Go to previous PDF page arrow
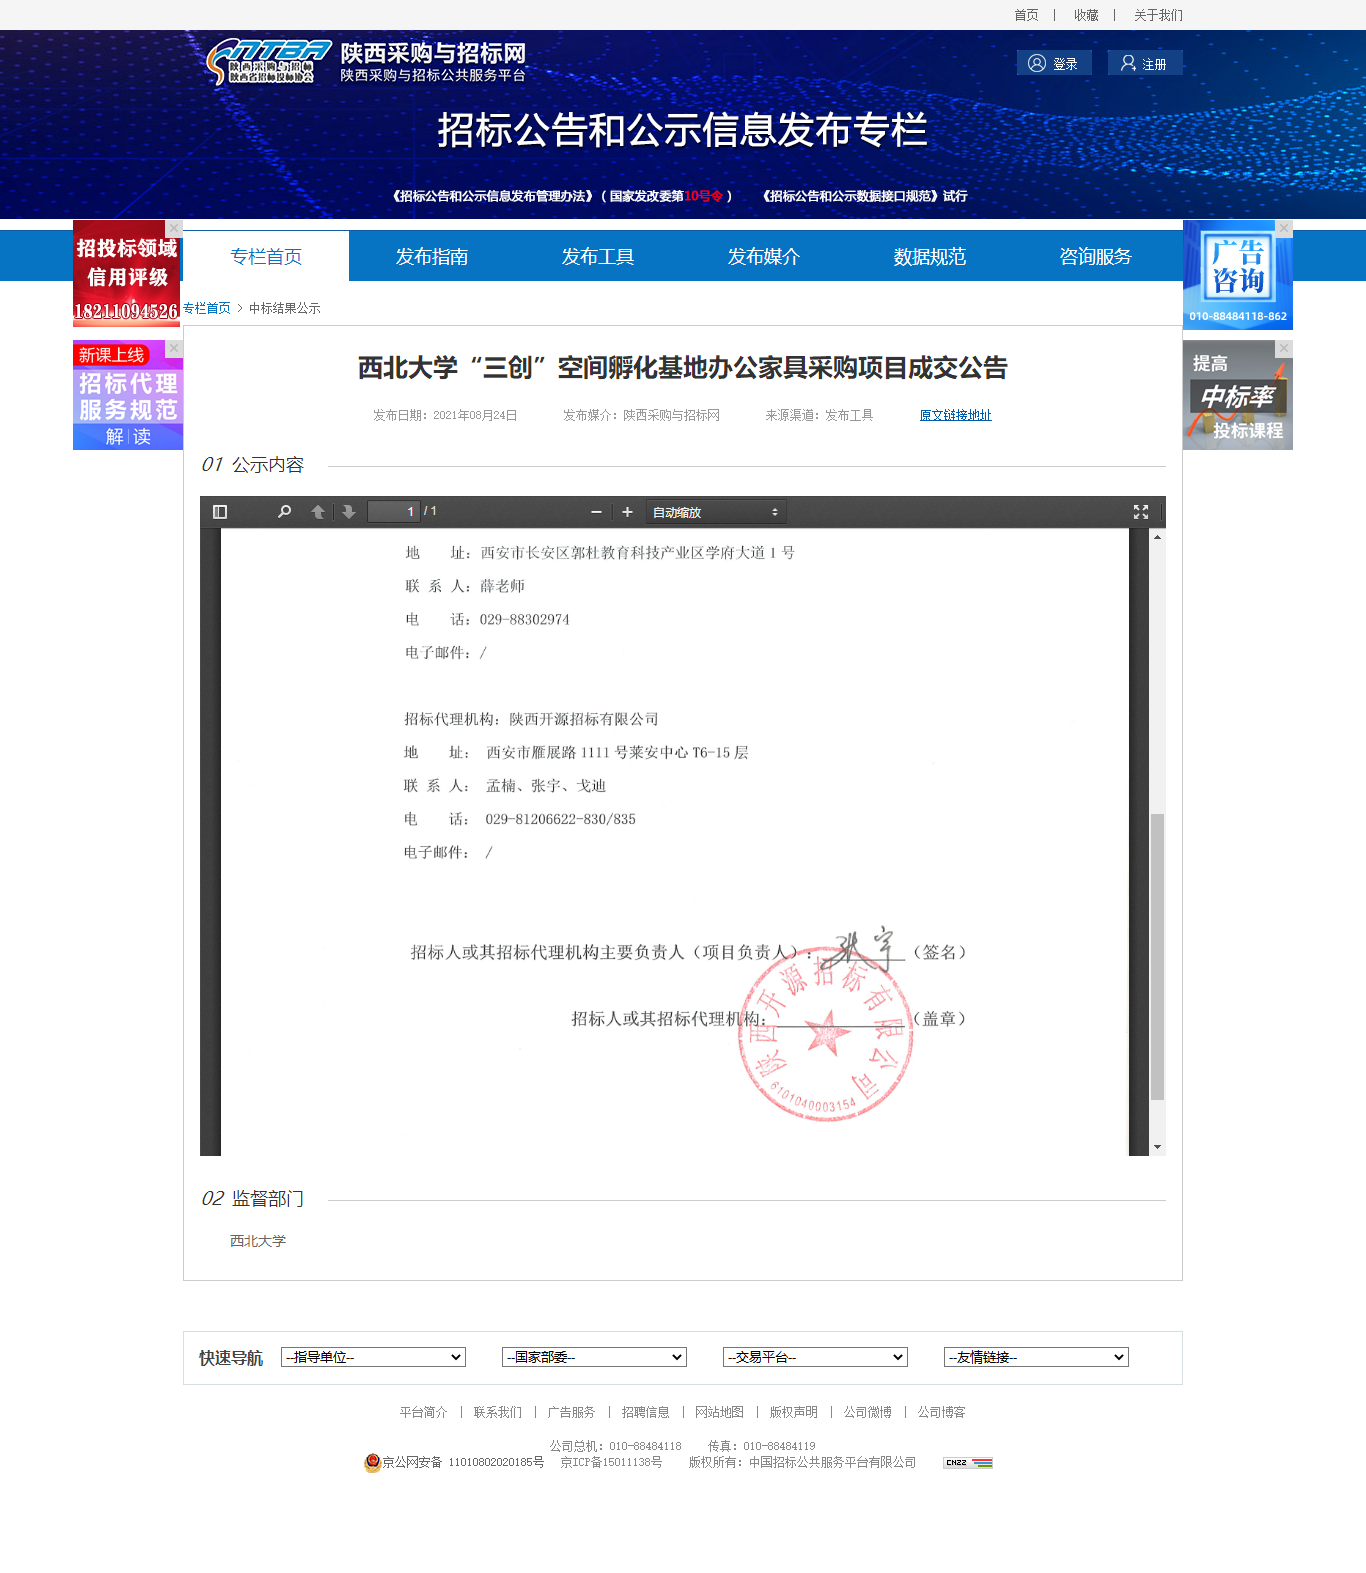1366x1573 pixels. coord(318,512)
